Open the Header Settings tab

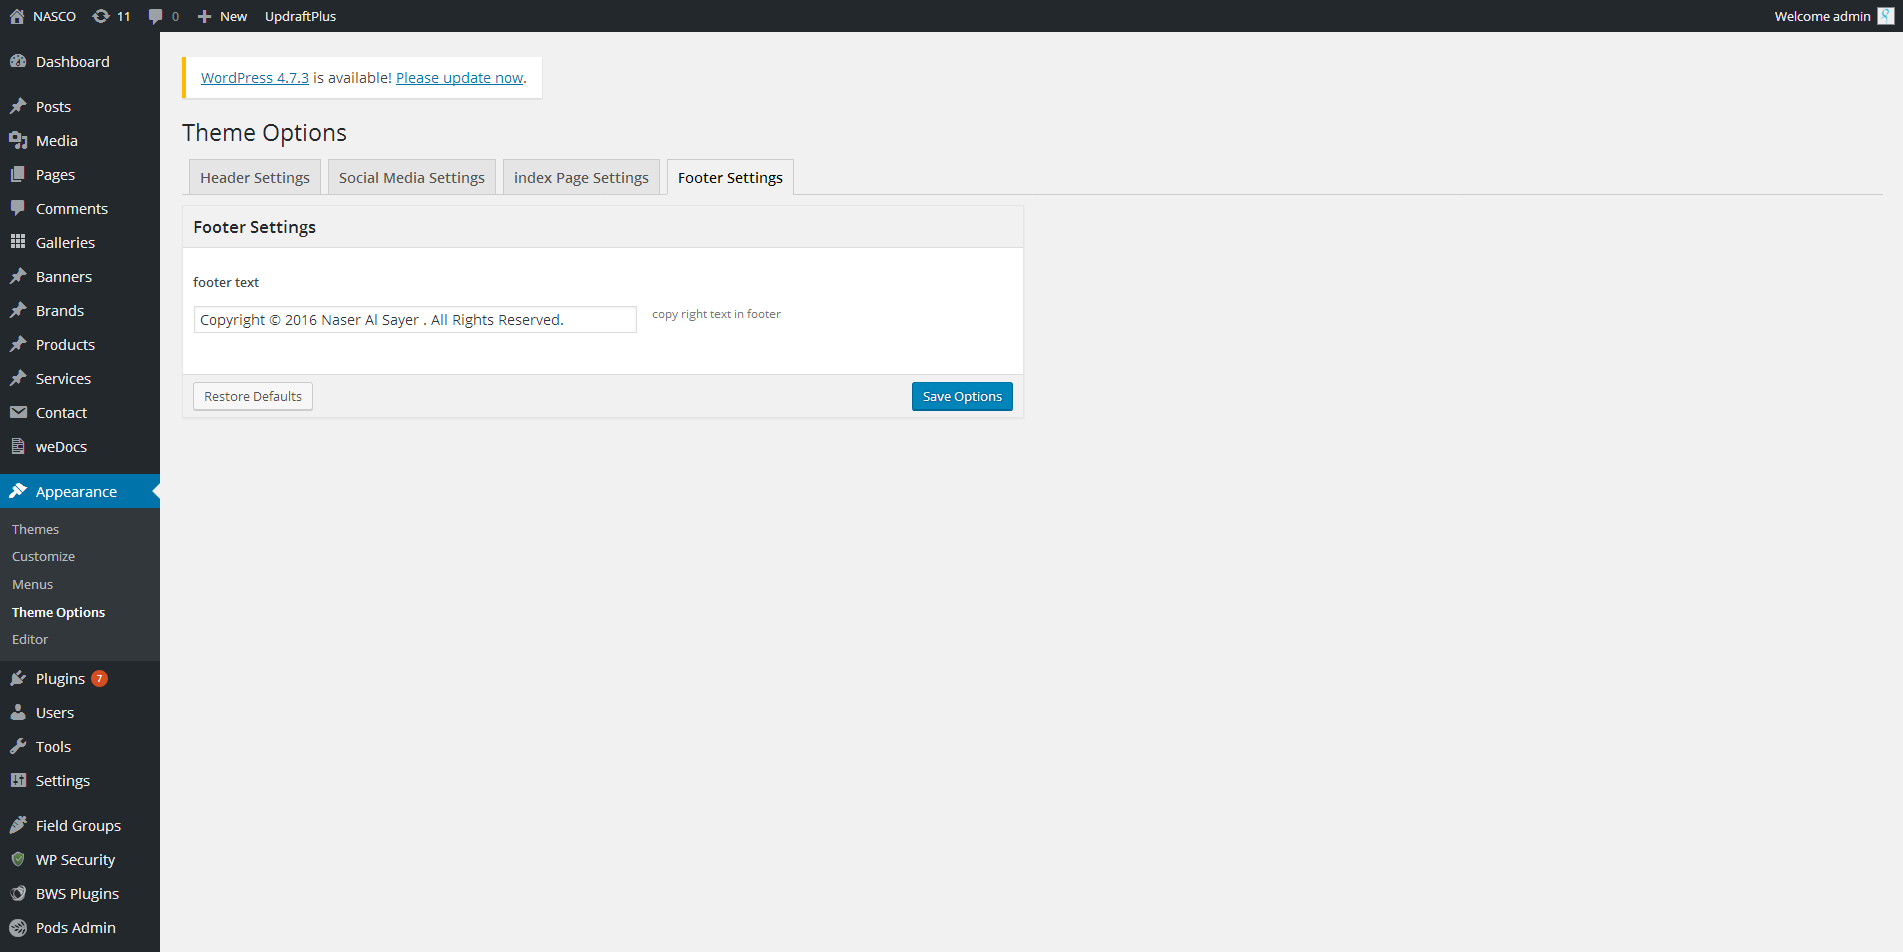254,177
